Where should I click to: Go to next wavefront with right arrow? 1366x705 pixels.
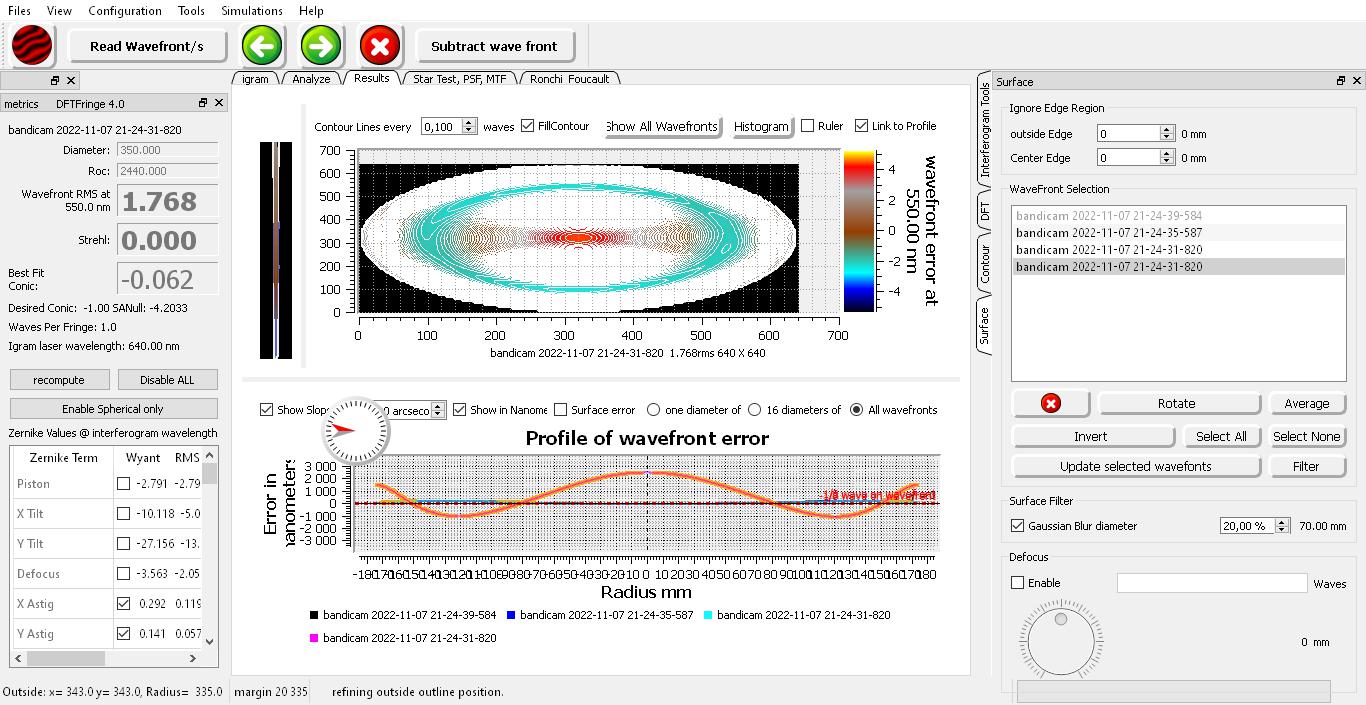(x=321, y=45)
